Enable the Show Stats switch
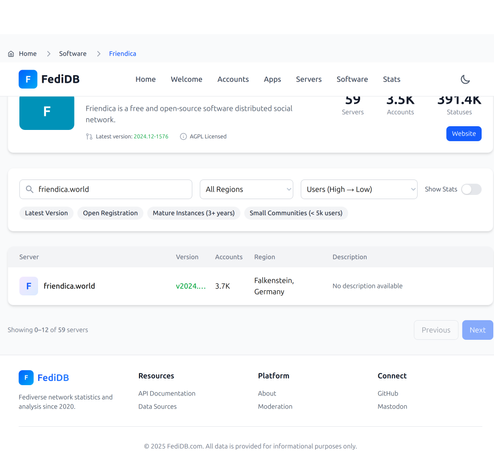494x466 pixels. (x=471, y=189)
